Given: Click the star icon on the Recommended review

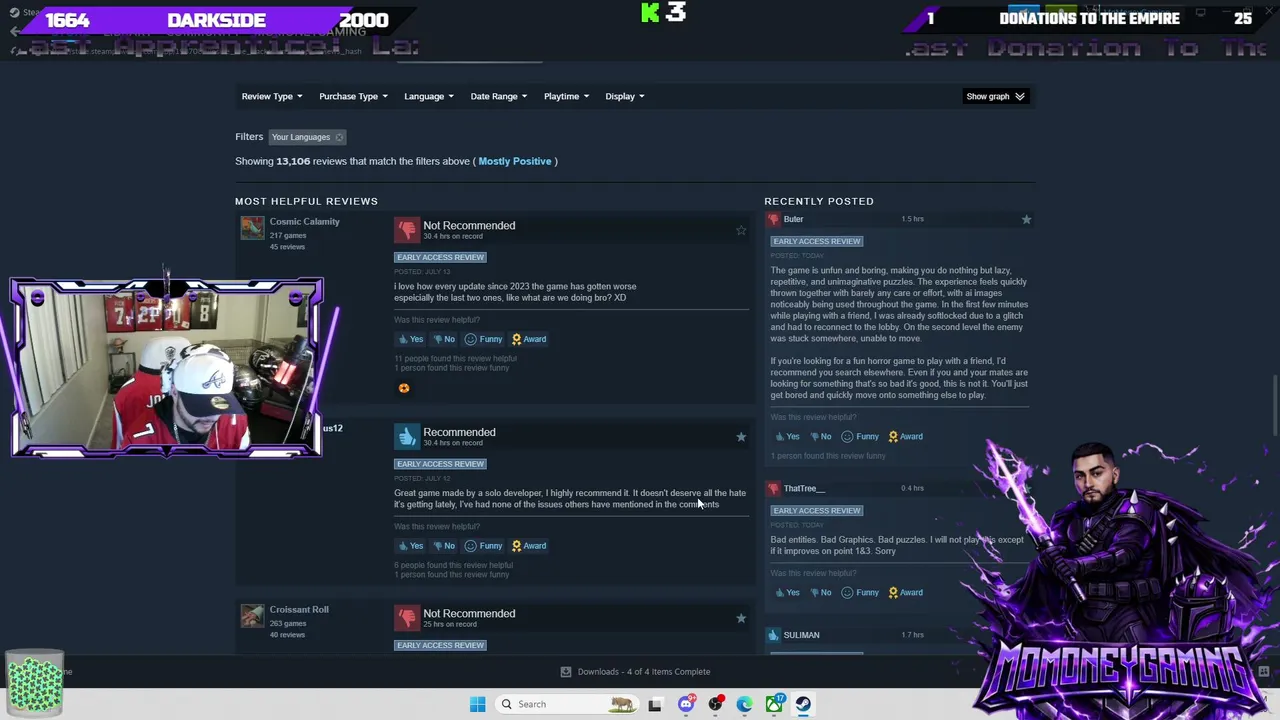Looking at the screenshot, I should pyautogui.click(x=741, y=437).
